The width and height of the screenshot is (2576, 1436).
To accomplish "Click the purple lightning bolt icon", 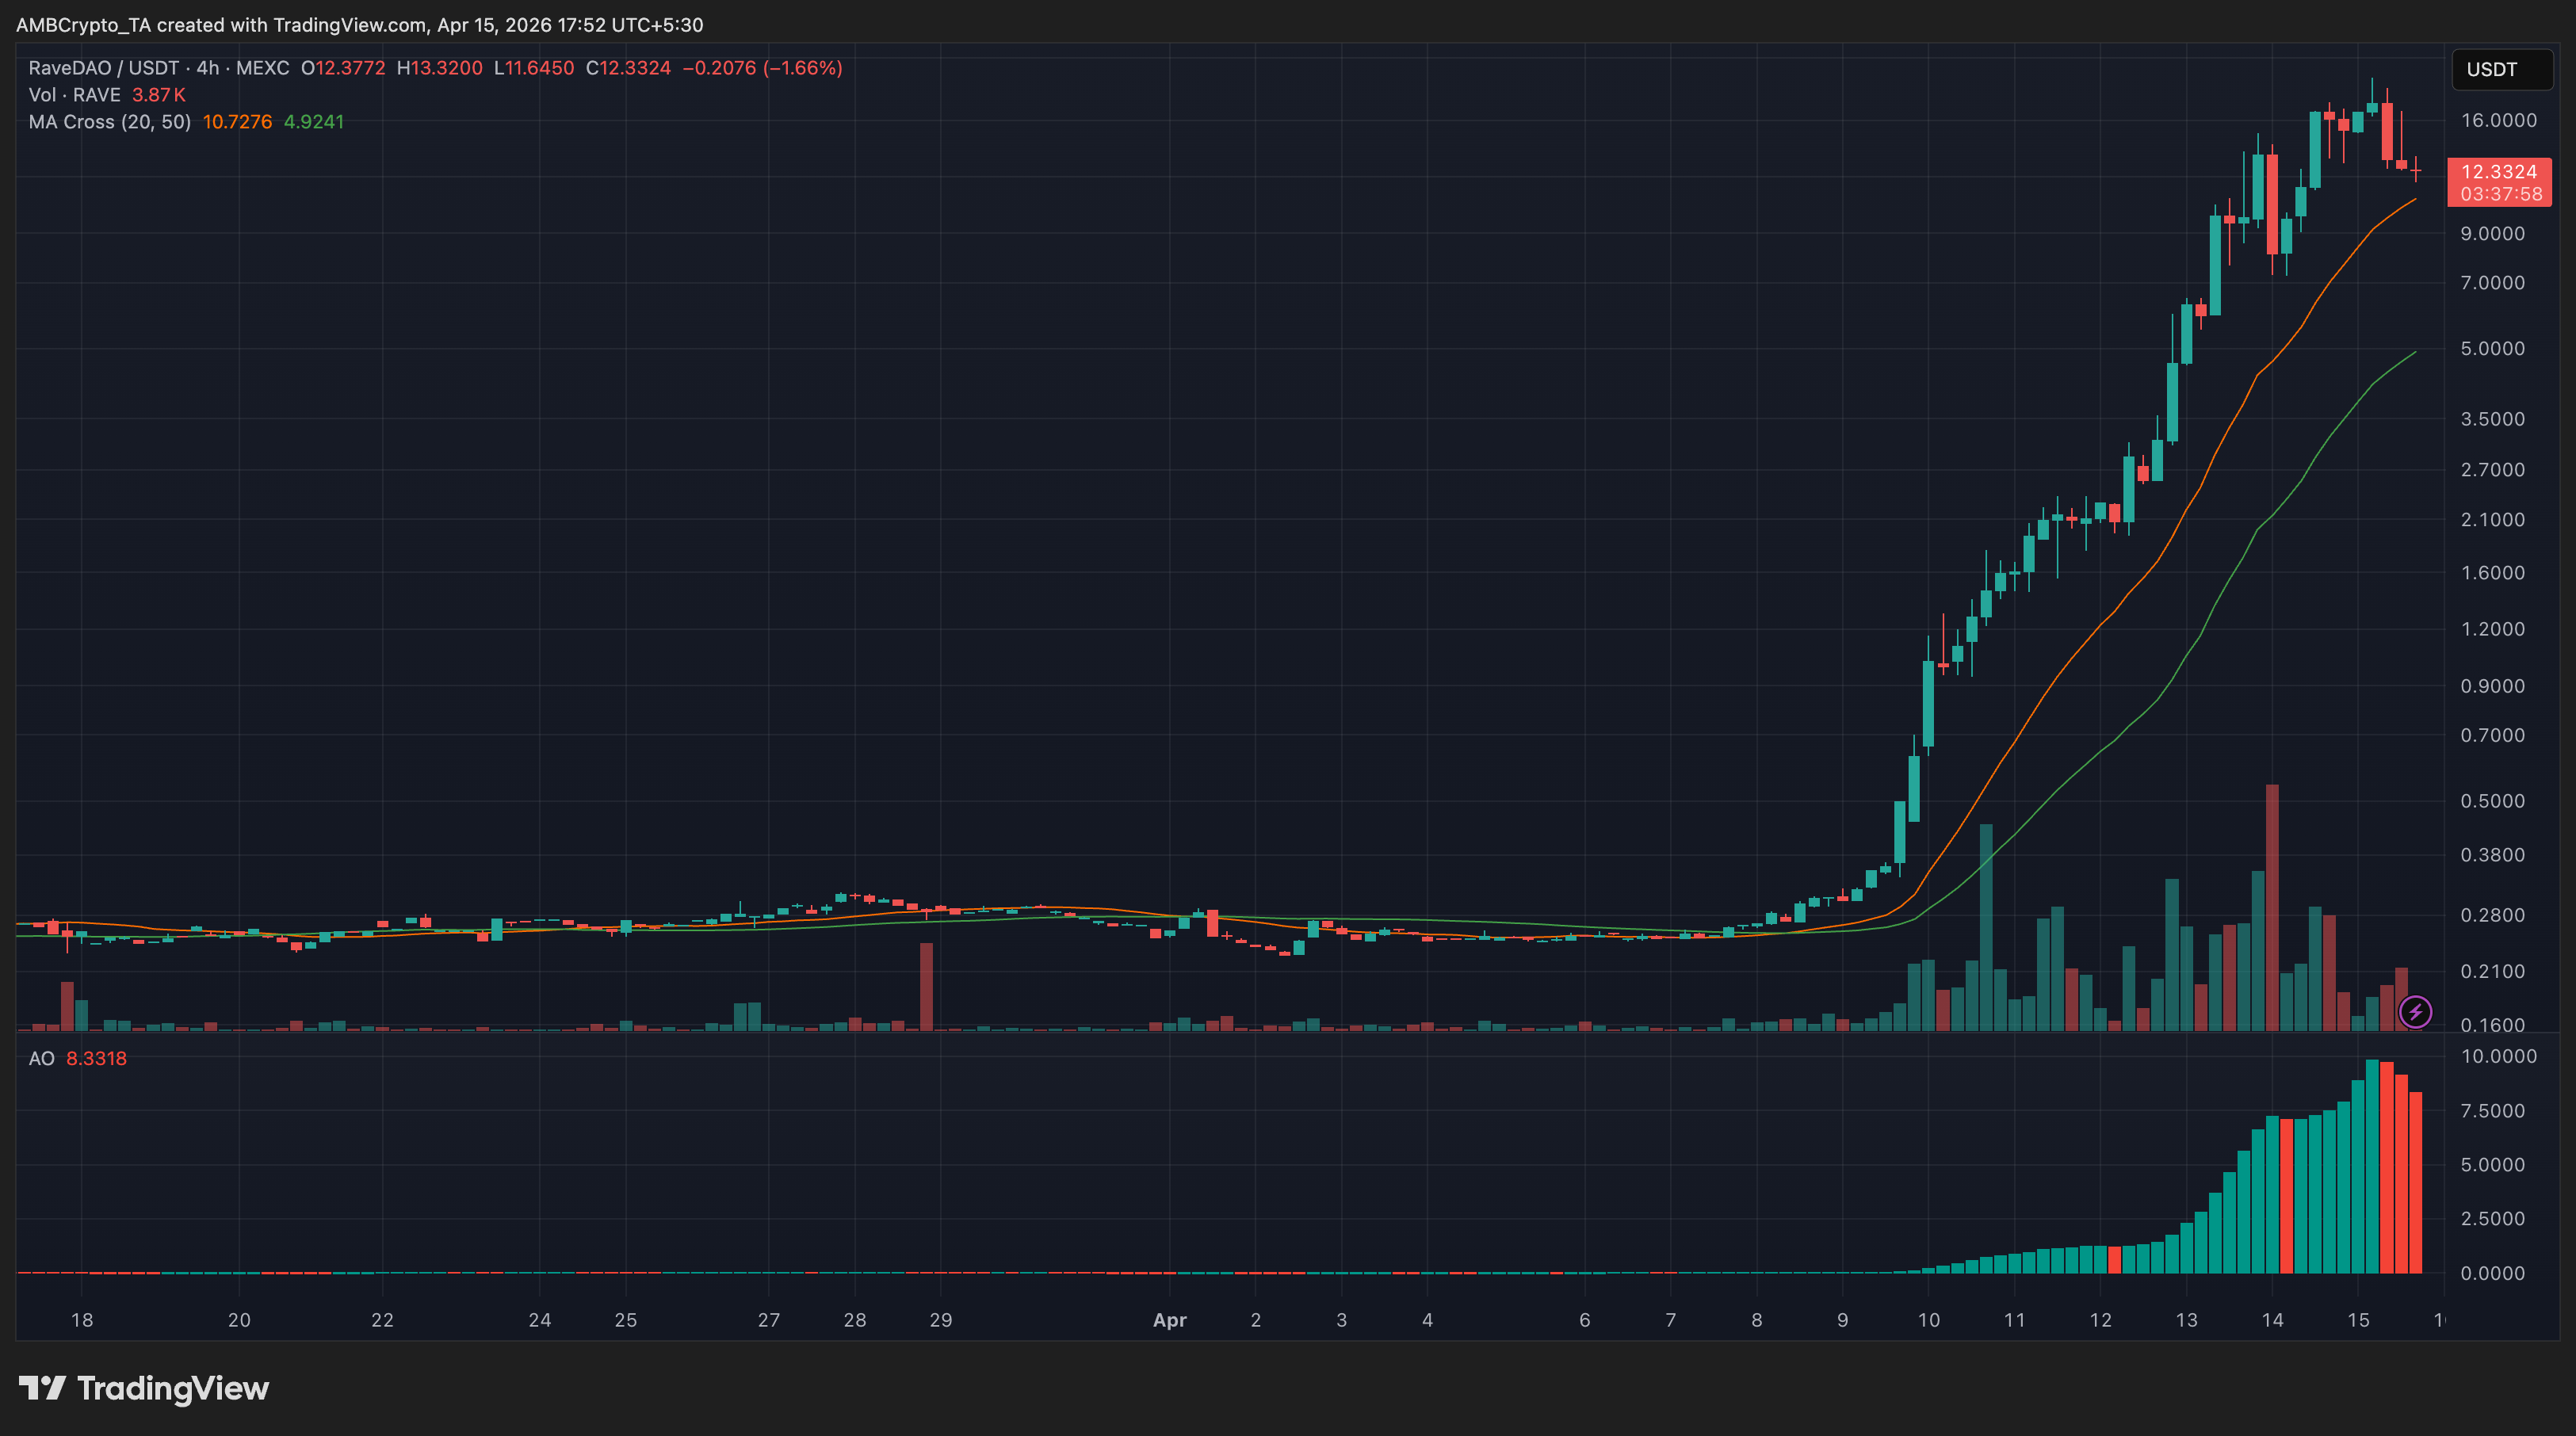I will pos(2415,1012).
